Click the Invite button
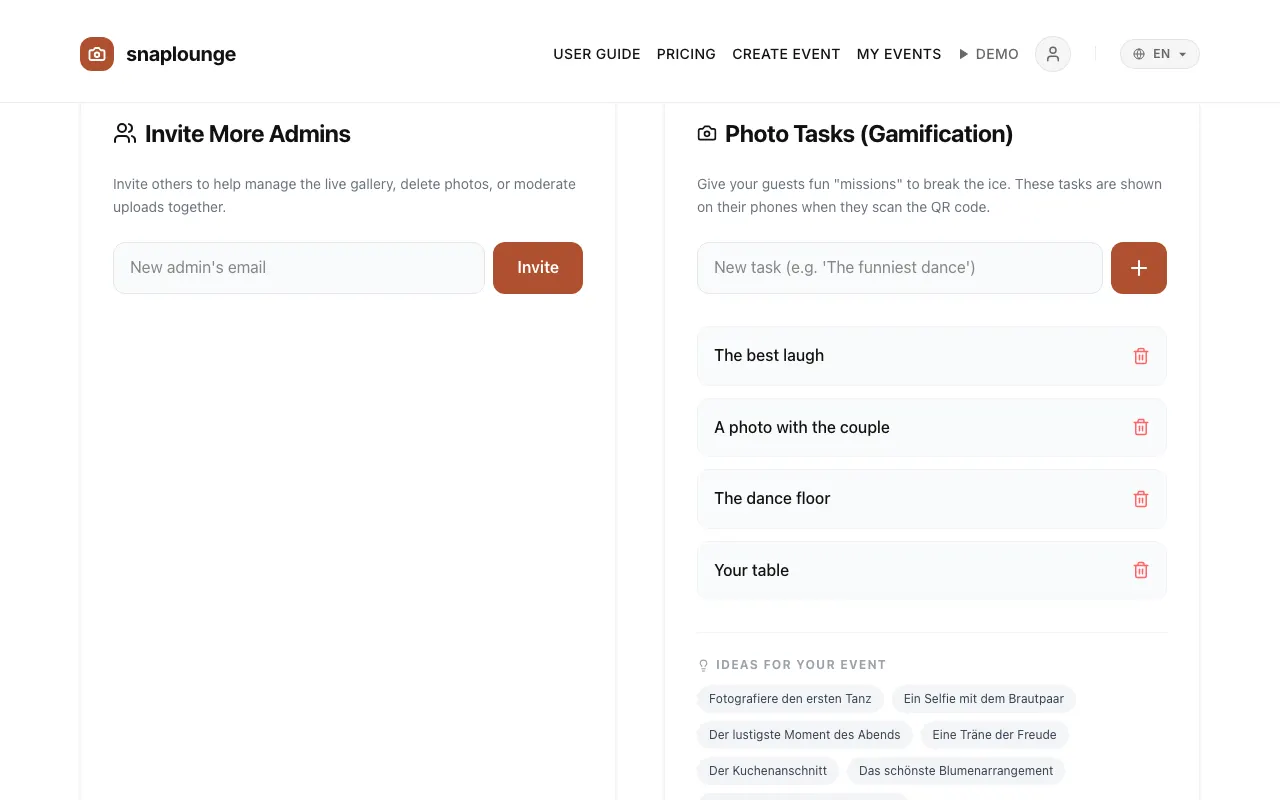The width and height of the screenshot is (1280, 800). 538,268
